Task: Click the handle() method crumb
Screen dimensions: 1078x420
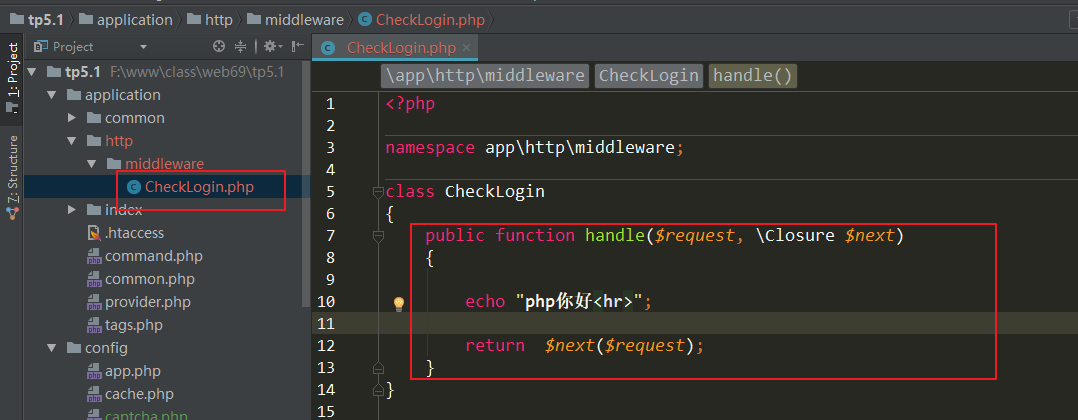Action: click(753, 76)
